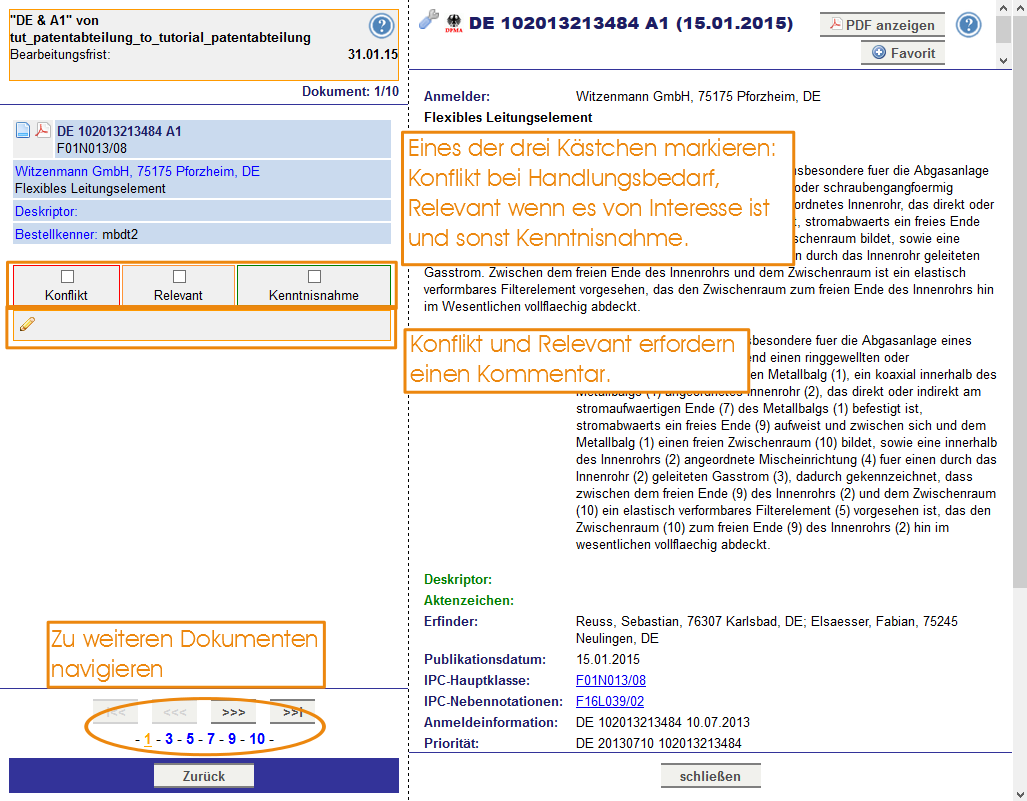Open help icon next to PDF anzeigen

(x=968, y=25)
